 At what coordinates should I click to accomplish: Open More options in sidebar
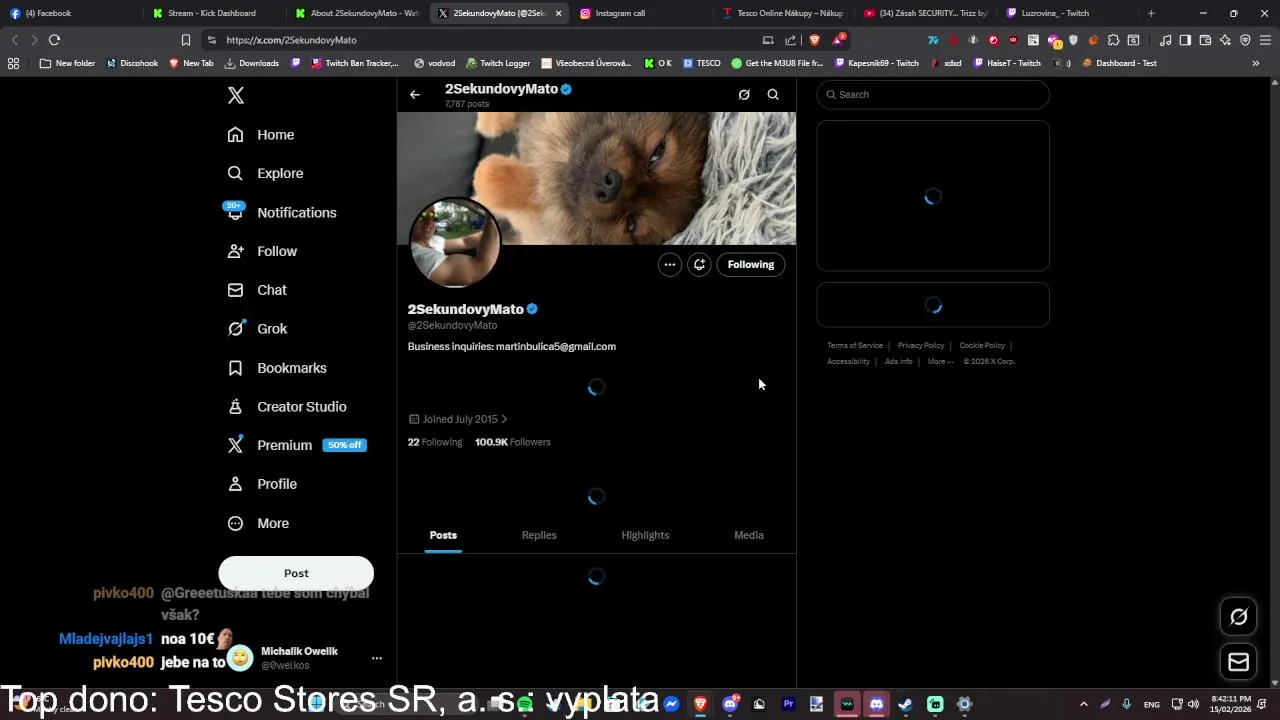click(258, 523)
